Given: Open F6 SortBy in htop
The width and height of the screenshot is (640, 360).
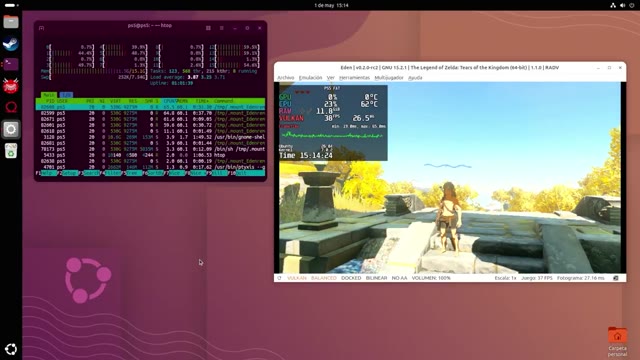Looking at the screenshot, I should point(153,173).
